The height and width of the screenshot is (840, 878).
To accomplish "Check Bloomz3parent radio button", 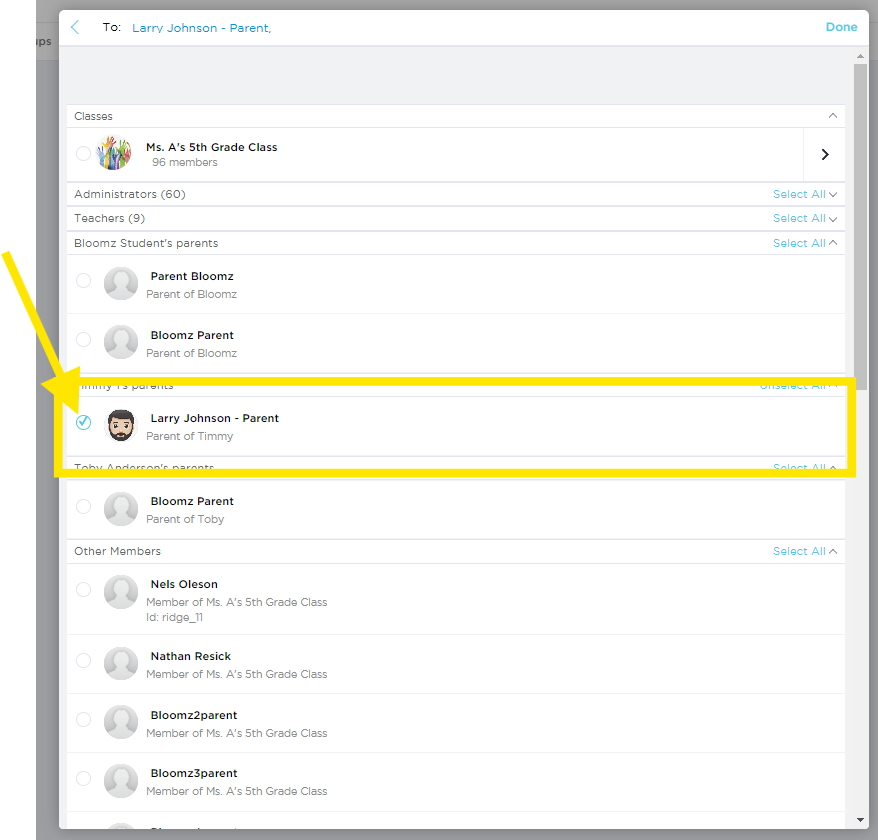I will [x=83, y=778].
